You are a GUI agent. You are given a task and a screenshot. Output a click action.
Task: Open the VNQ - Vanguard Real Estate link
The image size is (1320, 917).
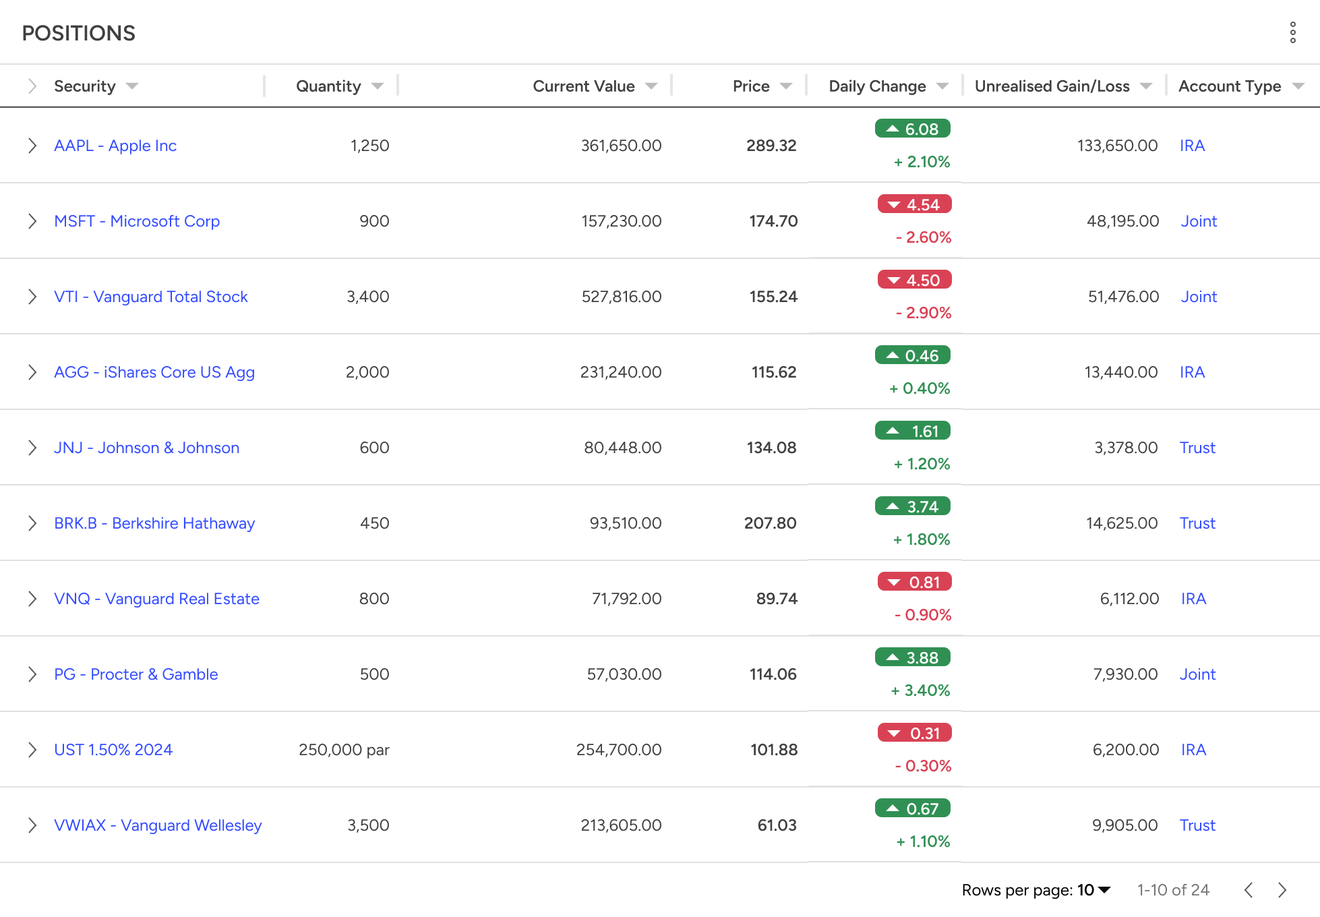[157, 599]
